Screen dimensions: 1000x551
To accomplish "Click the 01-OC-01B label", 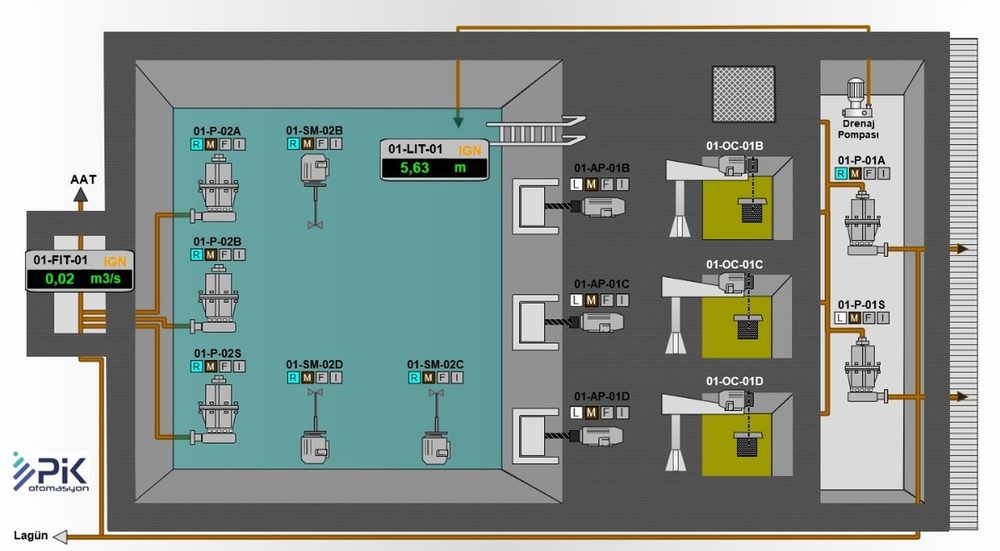I will click(x=734, y=146).
